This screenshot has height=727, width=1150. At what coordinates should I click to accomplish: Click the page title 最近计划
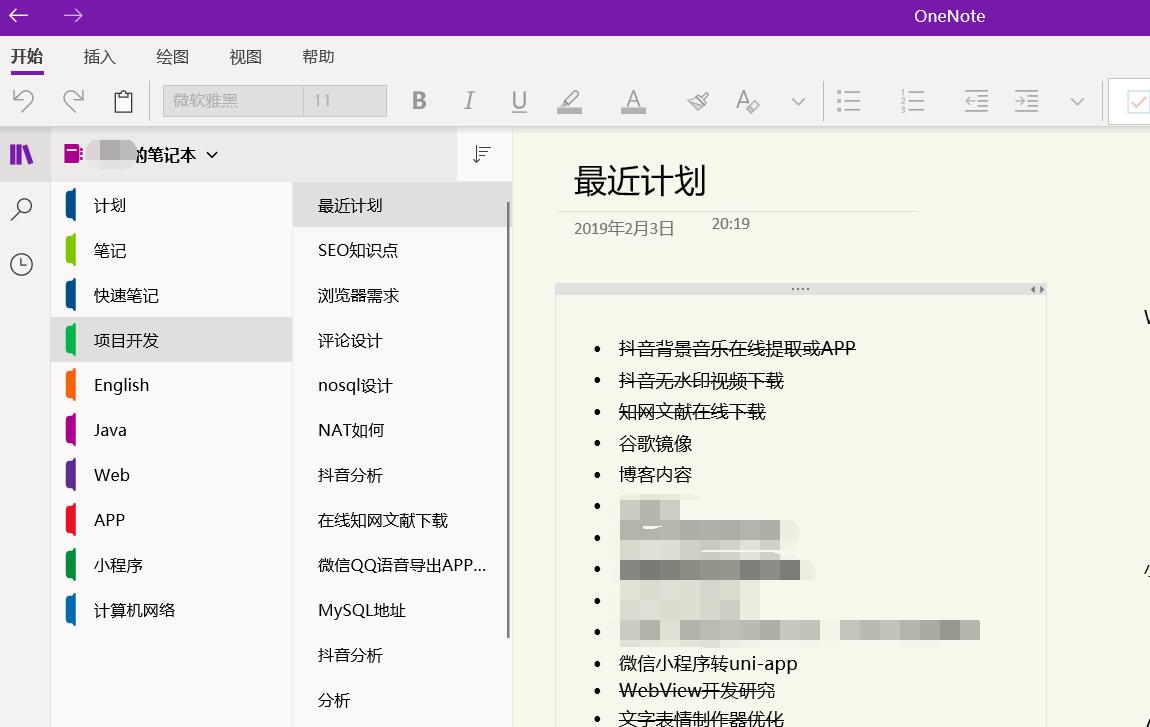point(640,180)
